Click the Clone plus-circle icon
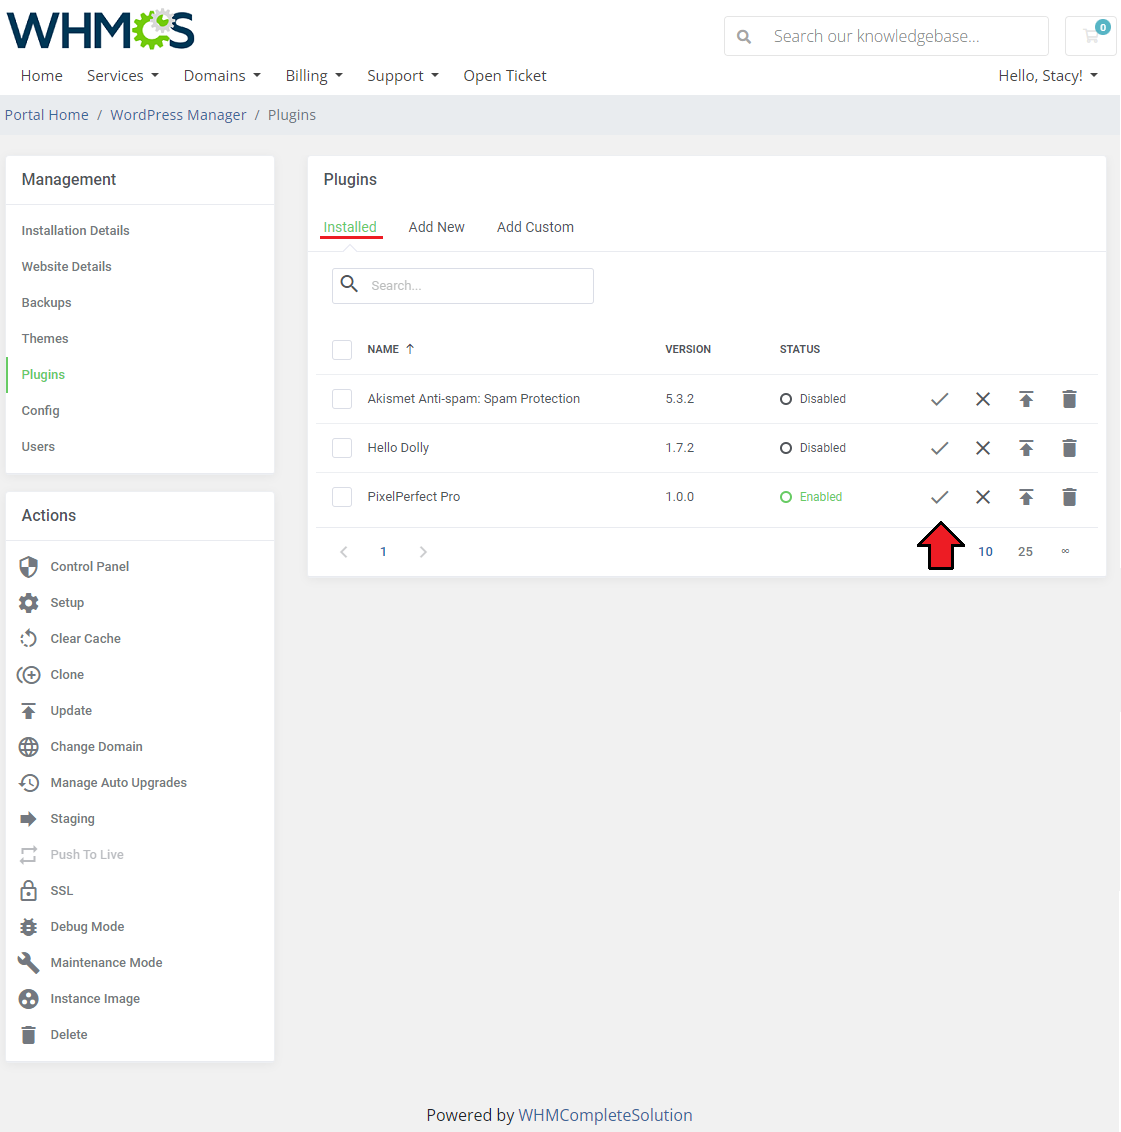The height and width of the screenshot is (1132, 1121). click(x=28, y=675)
